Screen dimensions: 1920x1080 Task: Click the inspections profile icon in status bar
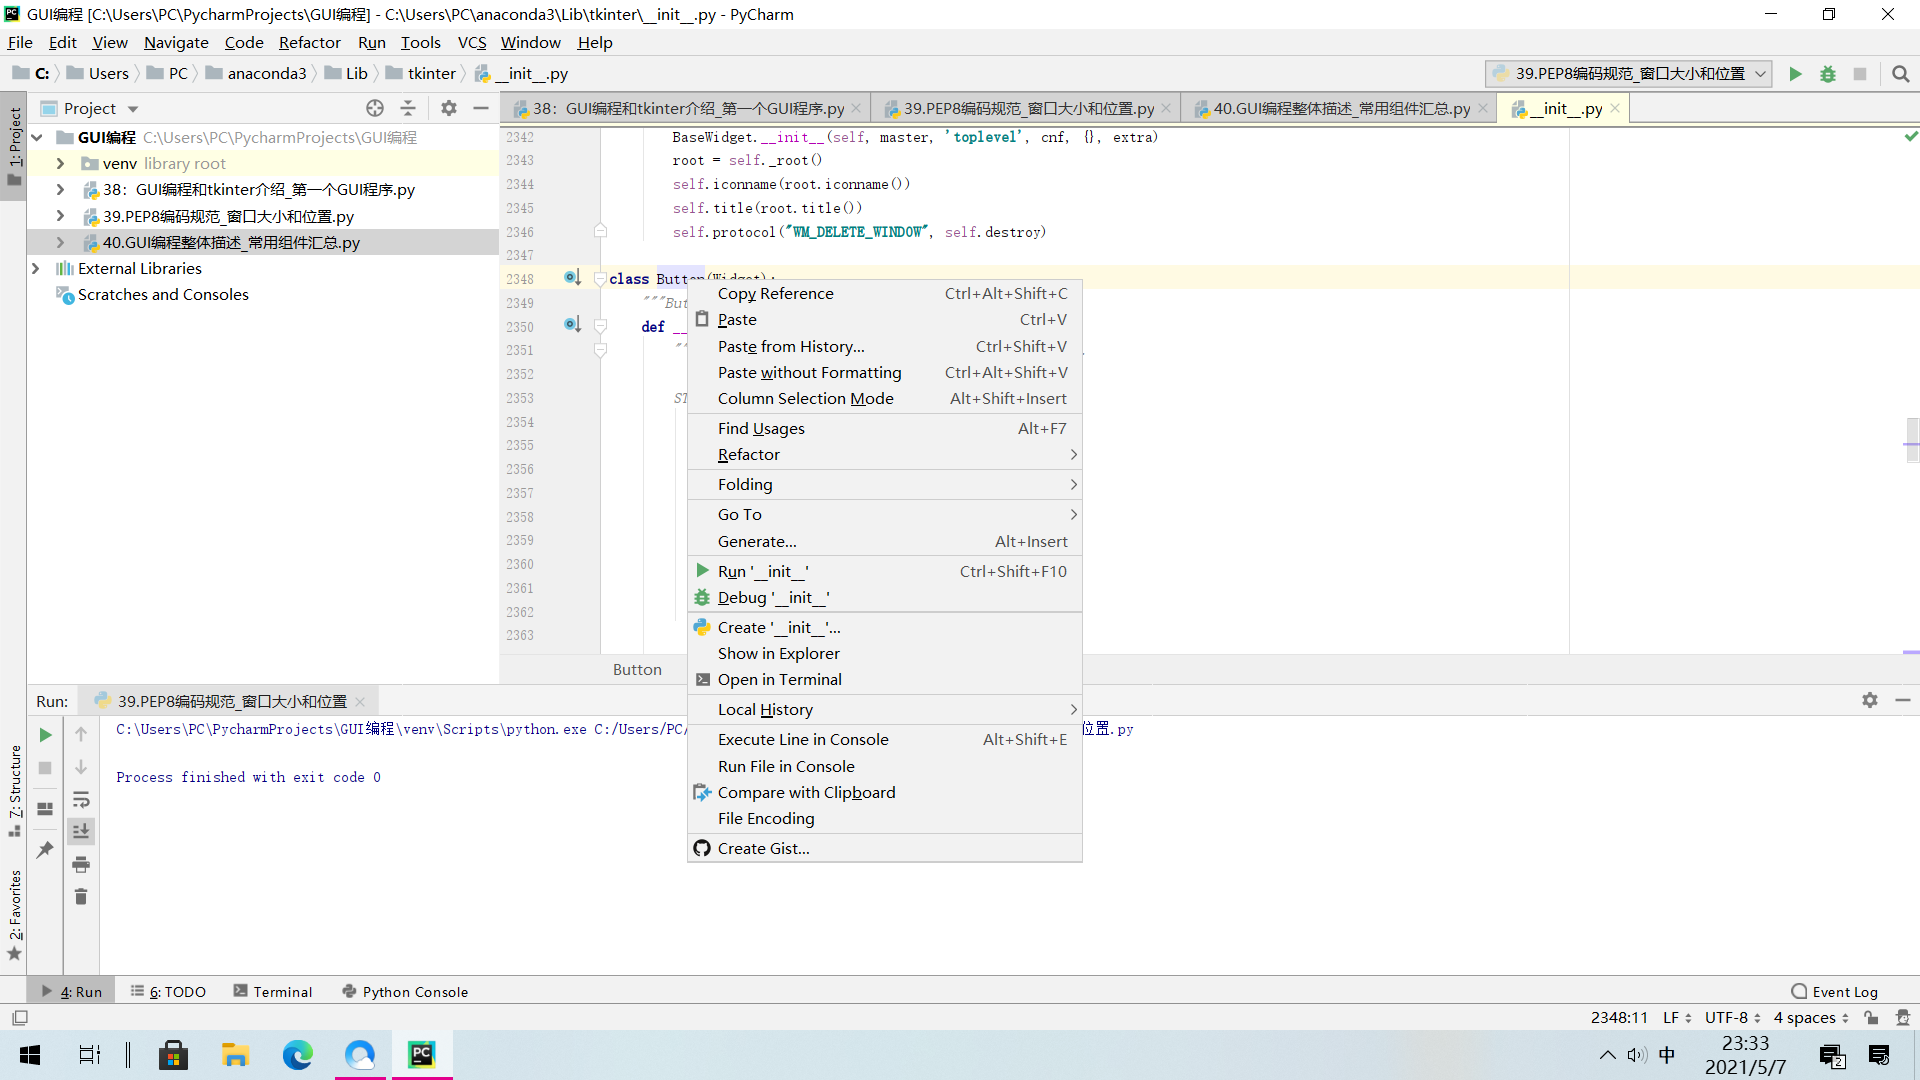click(x=1903, y=1018)
